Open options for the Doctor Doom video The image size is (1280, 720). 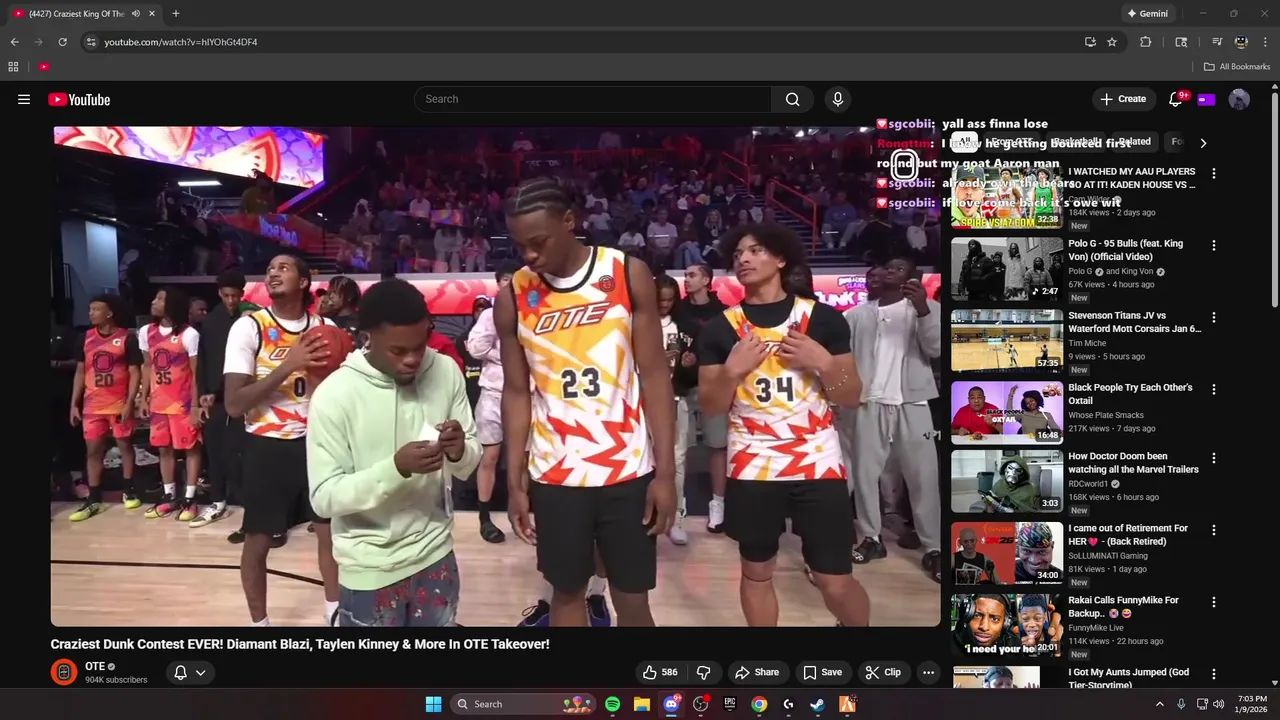click(x=1214, y=458)
